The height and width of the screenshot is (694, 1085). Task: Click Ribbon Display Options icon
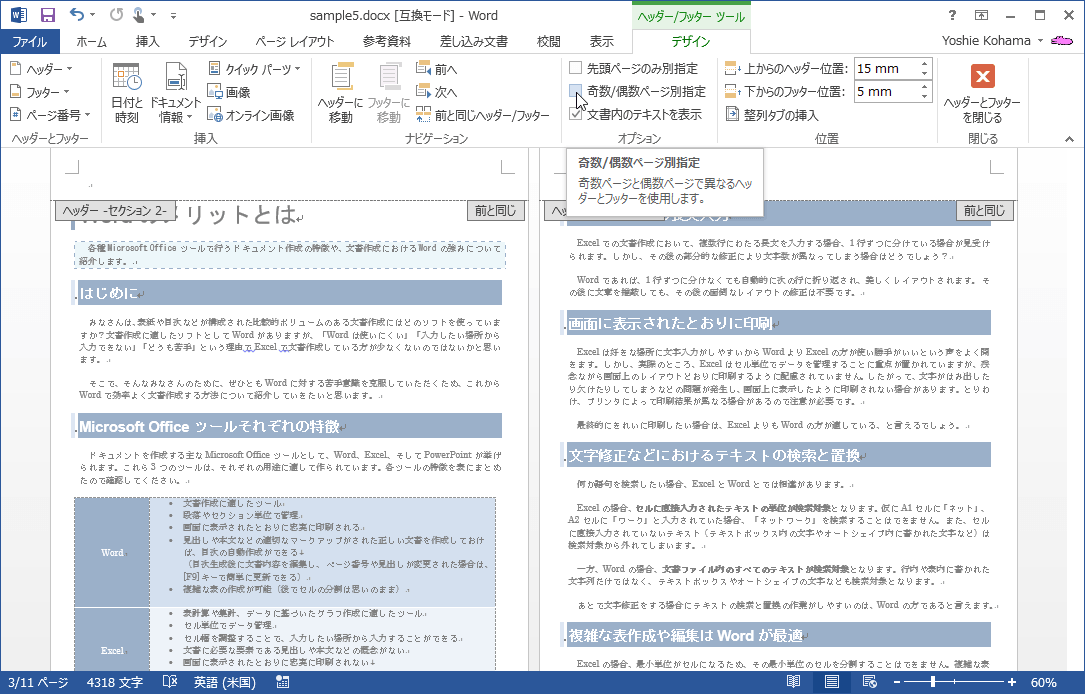tap(981, 15)
